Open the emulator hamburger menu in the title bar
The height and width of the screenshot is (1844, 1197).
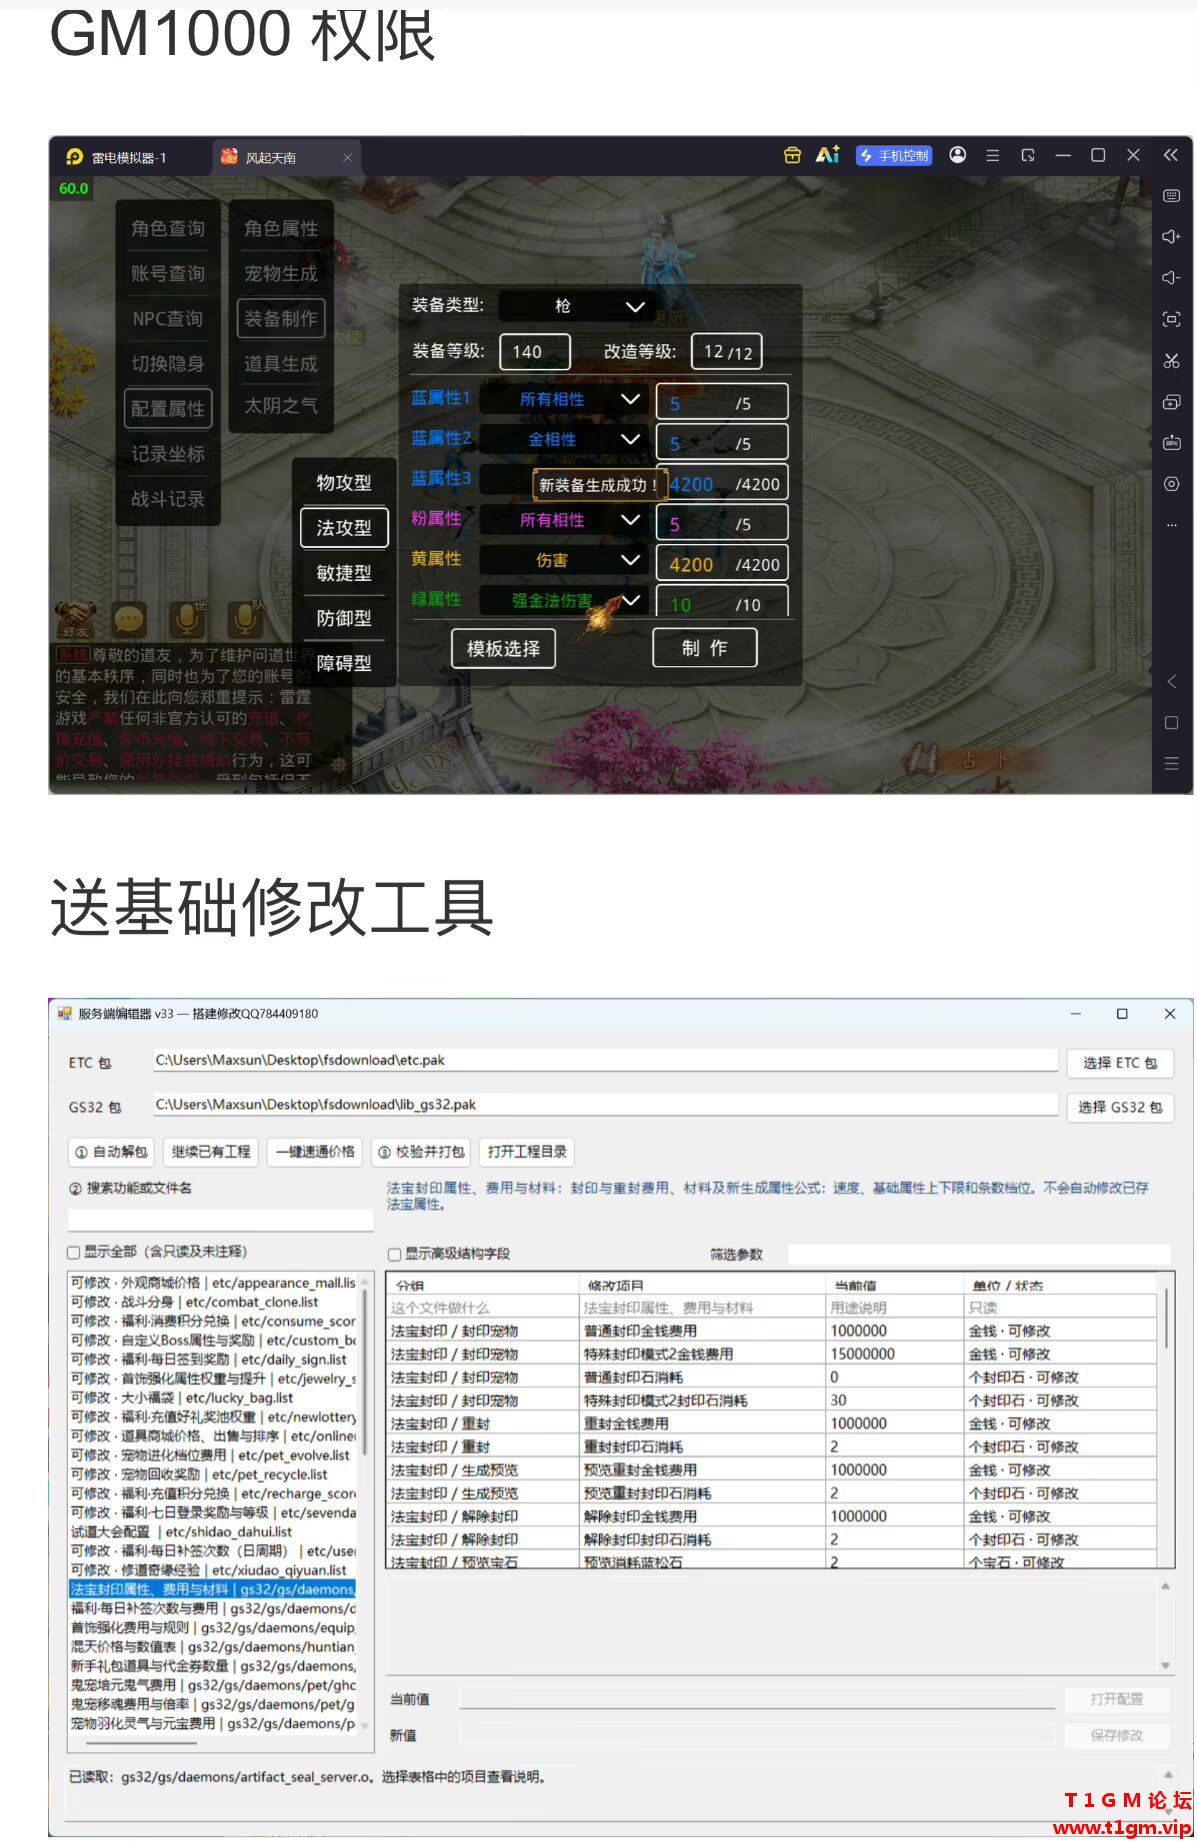tap(993, 156)
